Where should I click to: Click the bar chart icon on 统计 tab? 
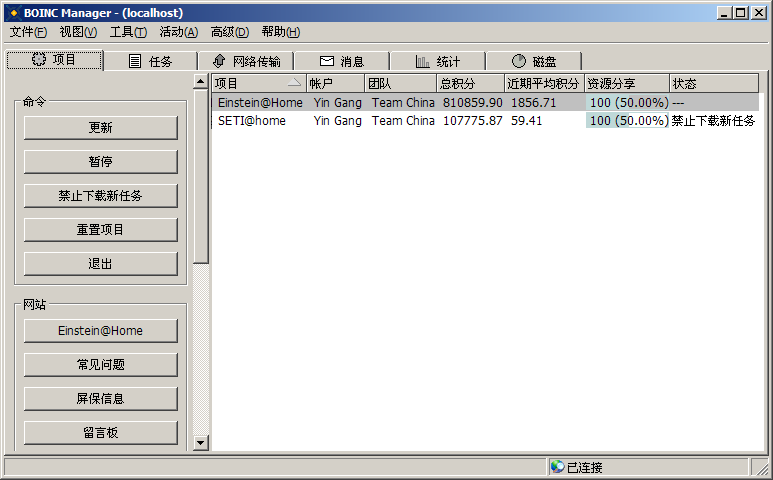click(422, 62)
